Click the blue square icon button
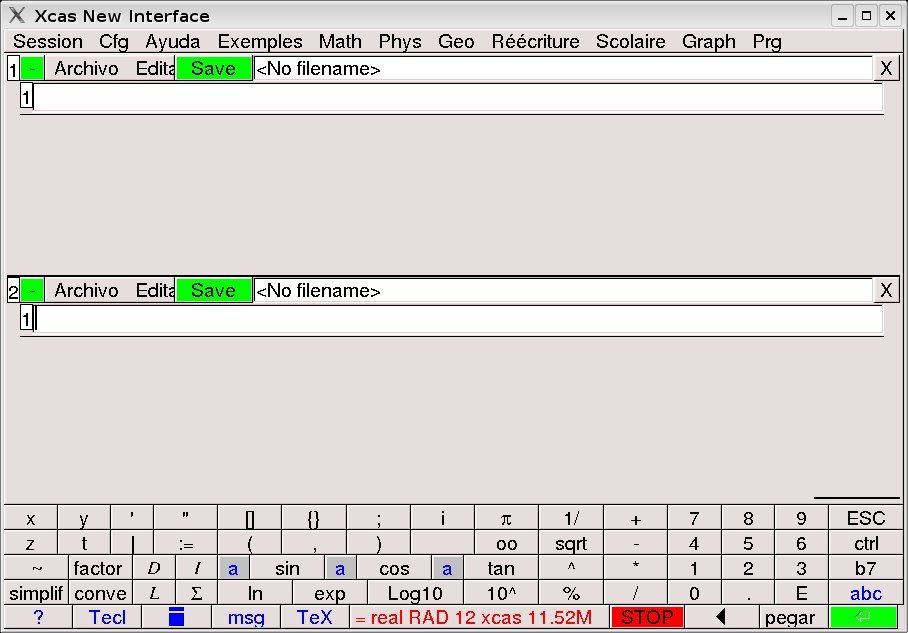908x633 pixels. coord(176,617)
